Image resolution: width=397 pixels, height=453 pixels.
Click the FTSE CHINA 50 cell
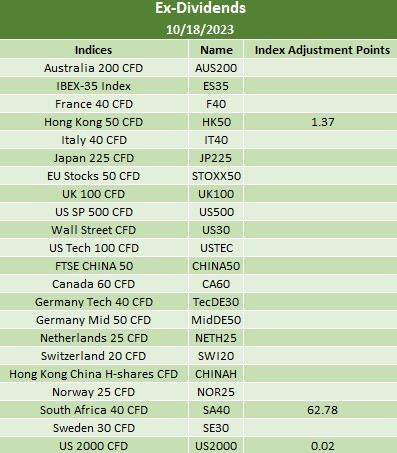(94, 266)
